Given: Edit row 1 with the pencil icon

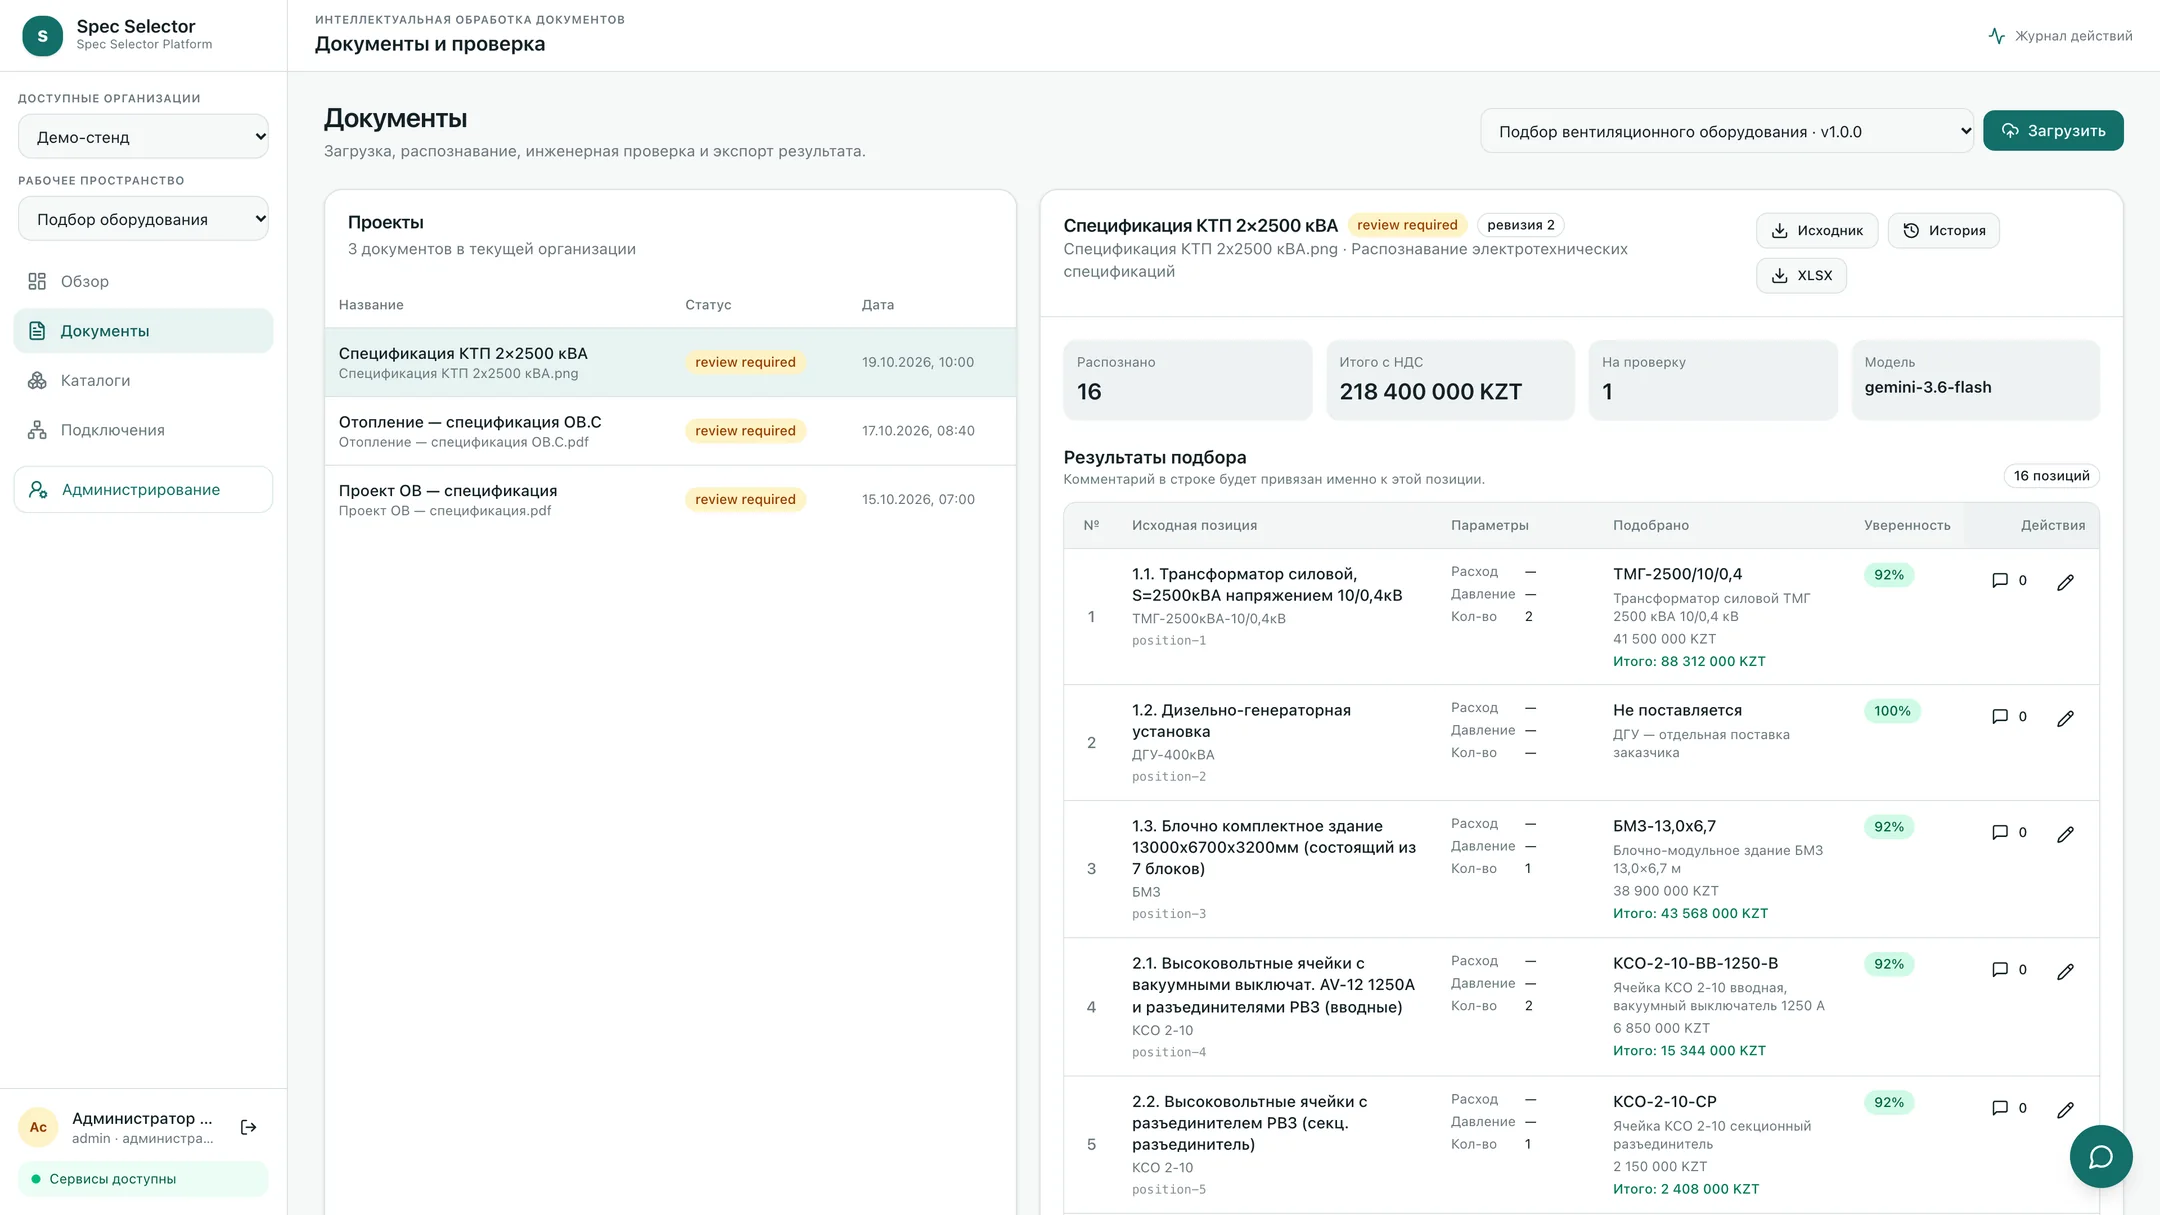Looking at the screenshot, I should click(2065, 582).
